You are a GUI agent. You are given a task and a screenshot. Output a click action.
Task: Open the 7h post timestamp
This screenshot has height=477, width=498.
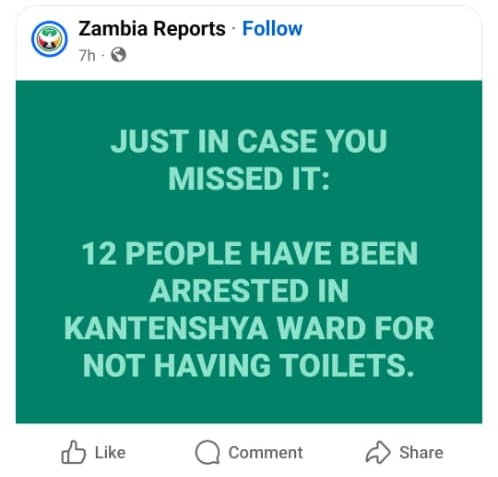pyautogui.click(x=87, y=55)
